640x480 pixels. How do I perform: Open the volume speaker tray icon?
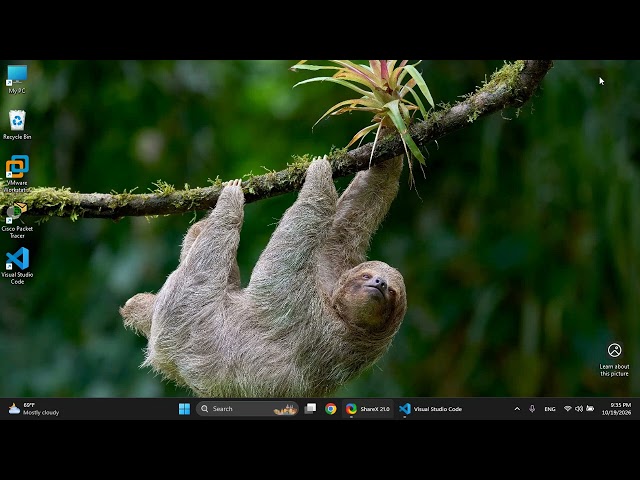click(579, 409)
